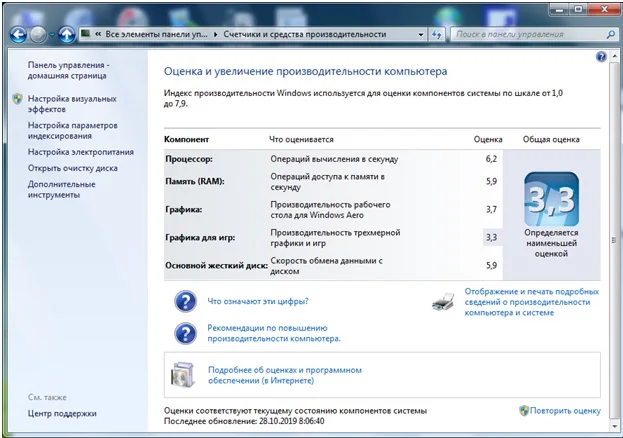Click the vertical scrollbar thumb
623x438 pixels.
click(614, 240)
